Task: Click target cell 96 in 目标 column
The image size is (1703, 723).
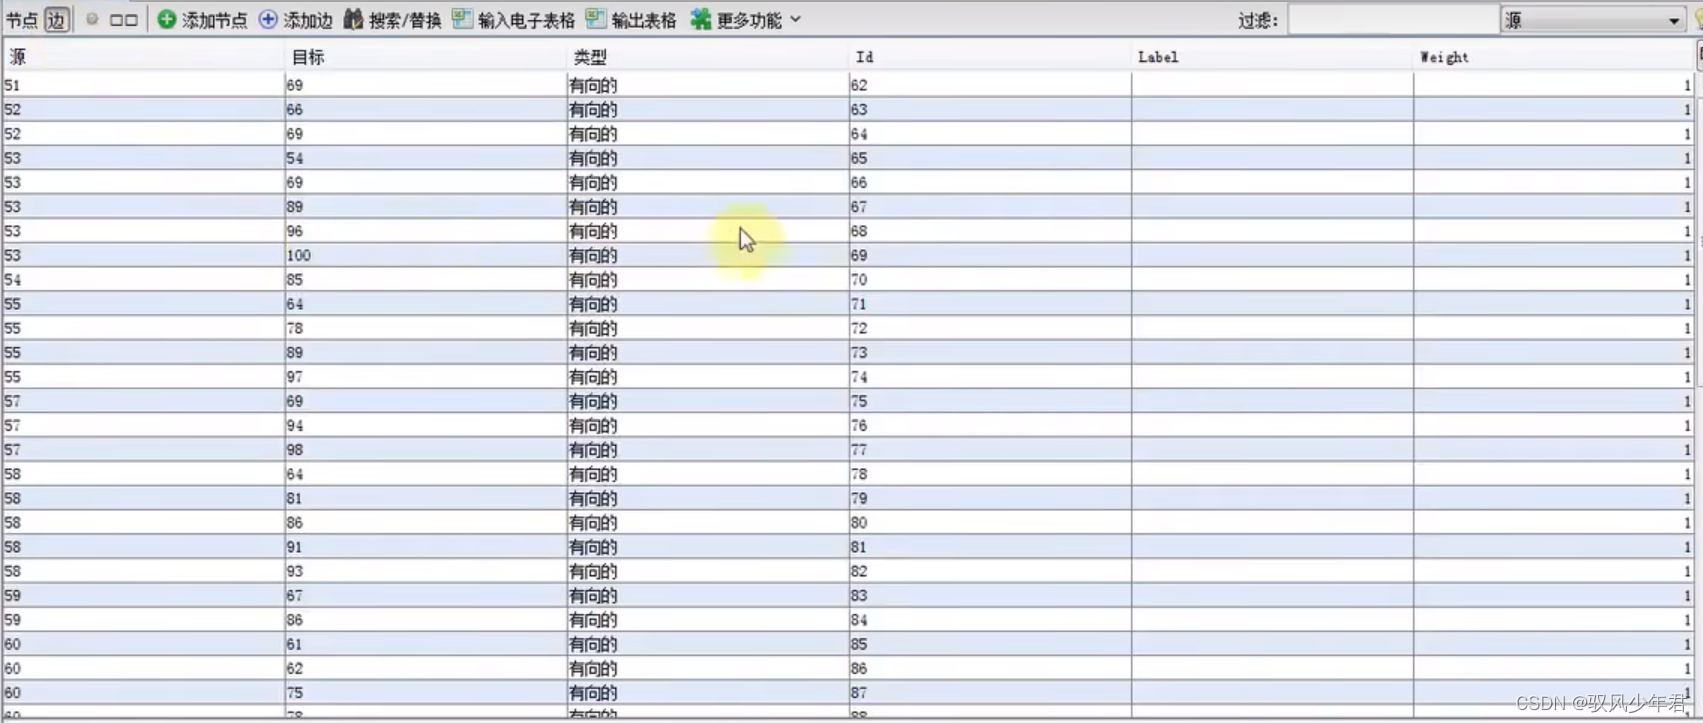Action: [425, 231]
